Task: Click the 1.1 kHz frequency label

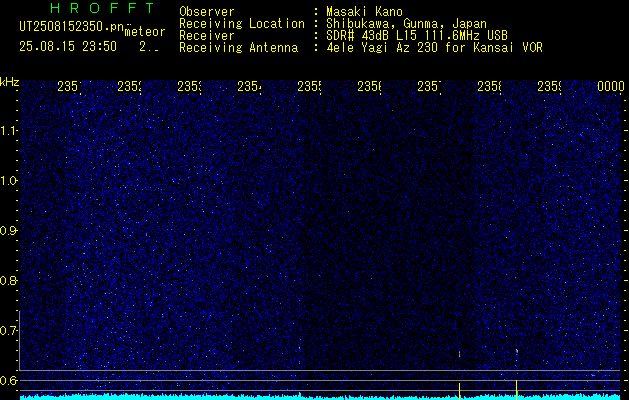Action: click(9, 131)
